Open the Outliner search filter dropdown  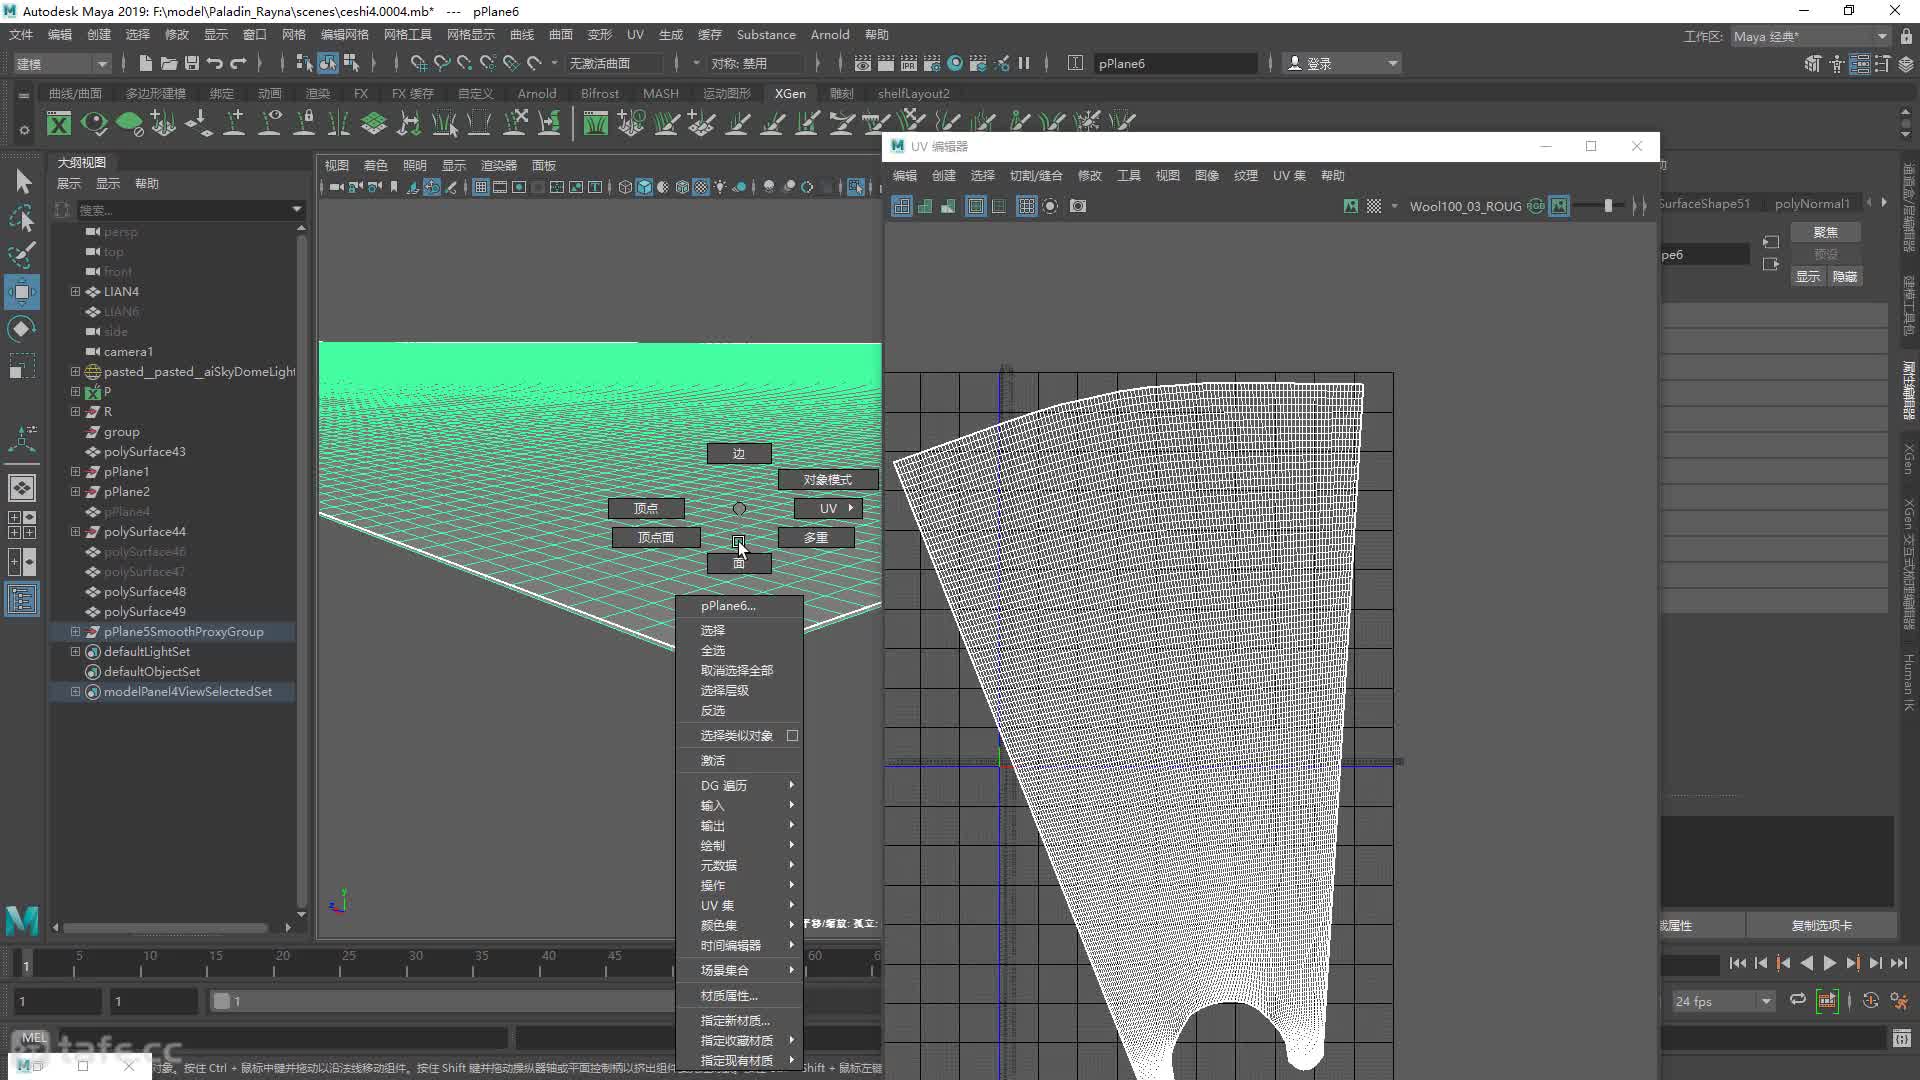point(297,209)
